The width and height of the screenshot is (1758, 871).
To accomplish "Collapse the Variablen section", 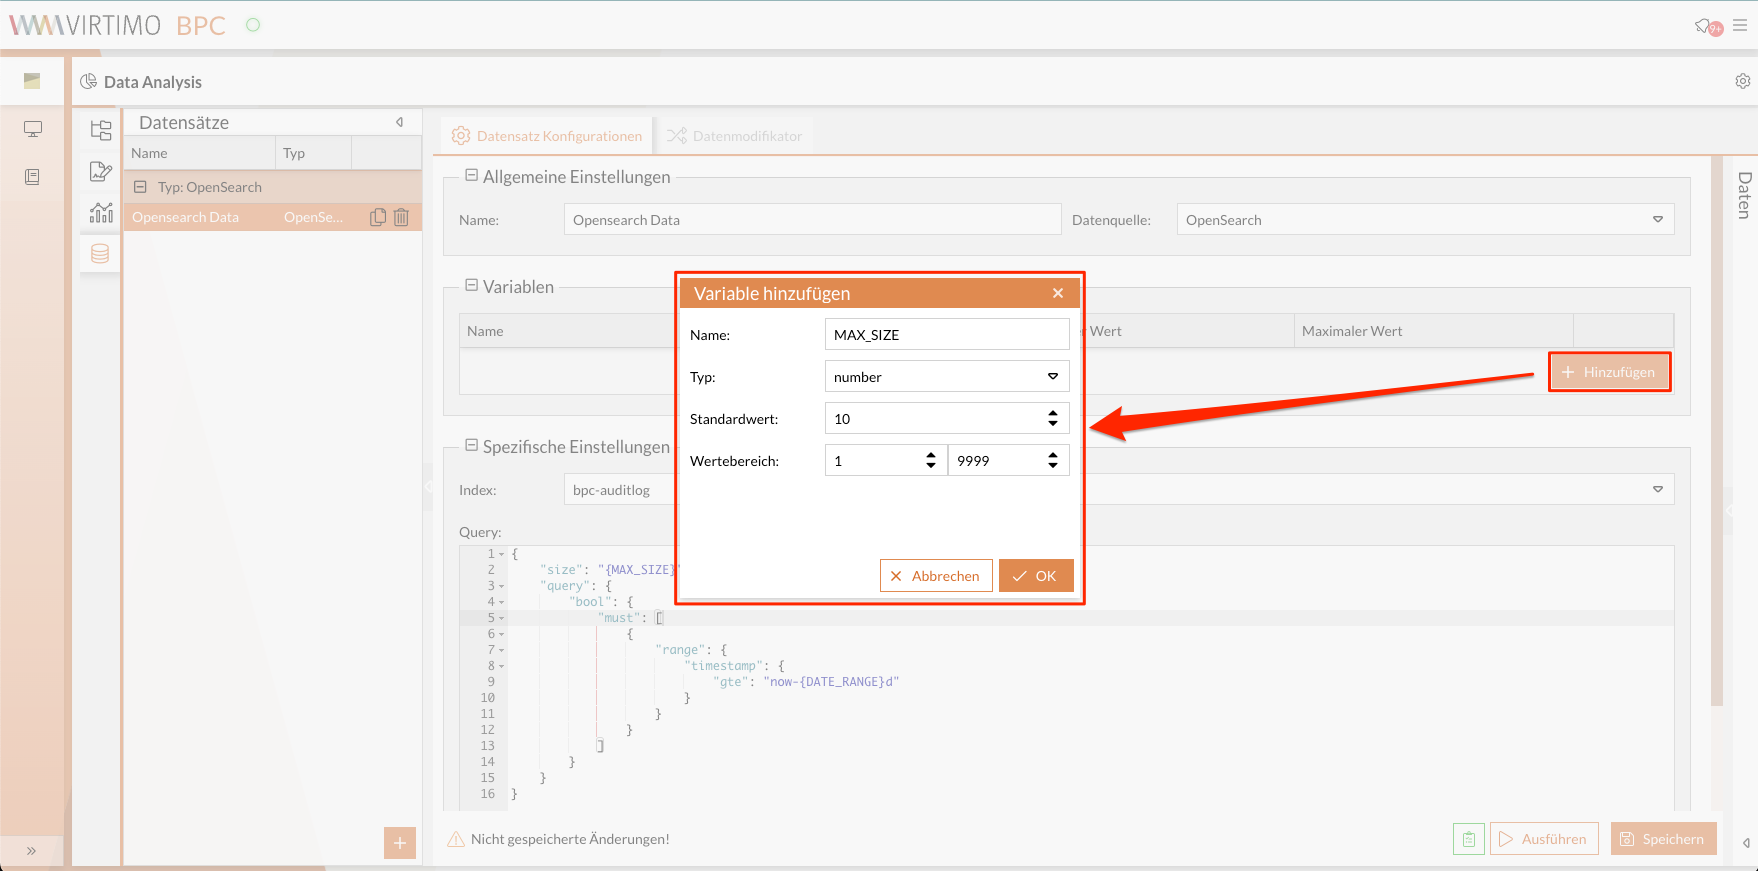I will [x=471, y=286].
